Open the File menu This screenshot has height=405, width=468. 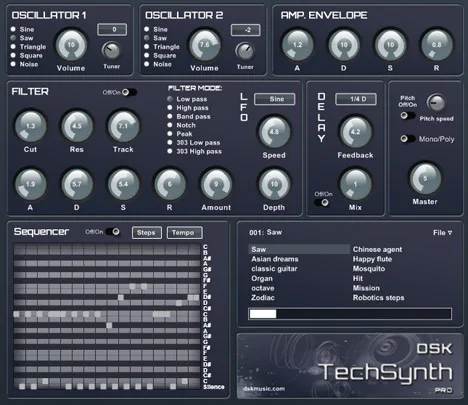(x=442, y=233)
